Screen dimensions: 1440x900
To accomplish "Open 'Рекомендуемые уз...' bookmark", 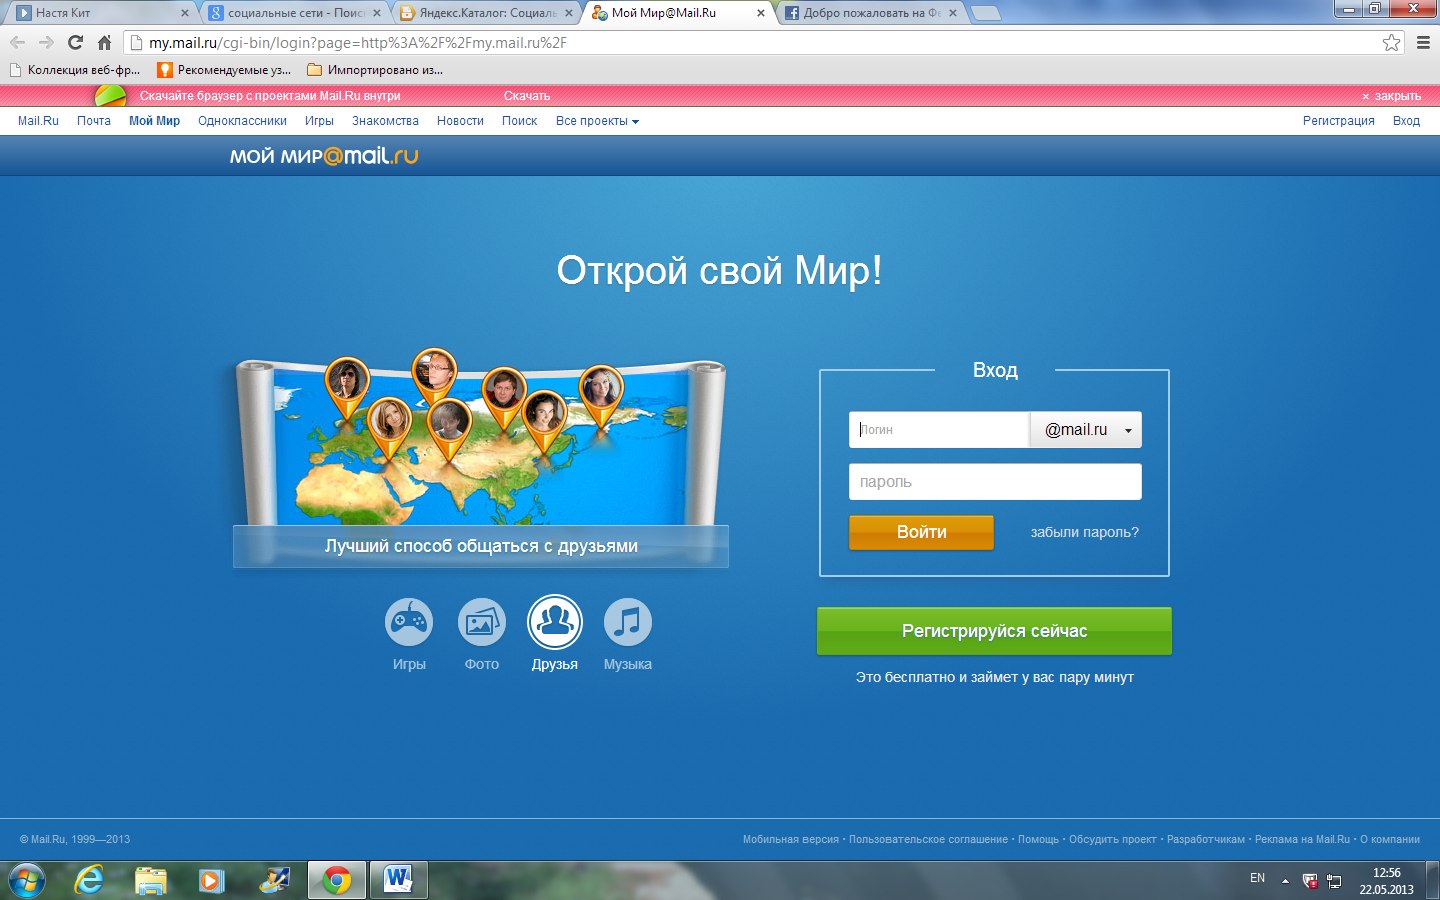I will tap(225, 70).
